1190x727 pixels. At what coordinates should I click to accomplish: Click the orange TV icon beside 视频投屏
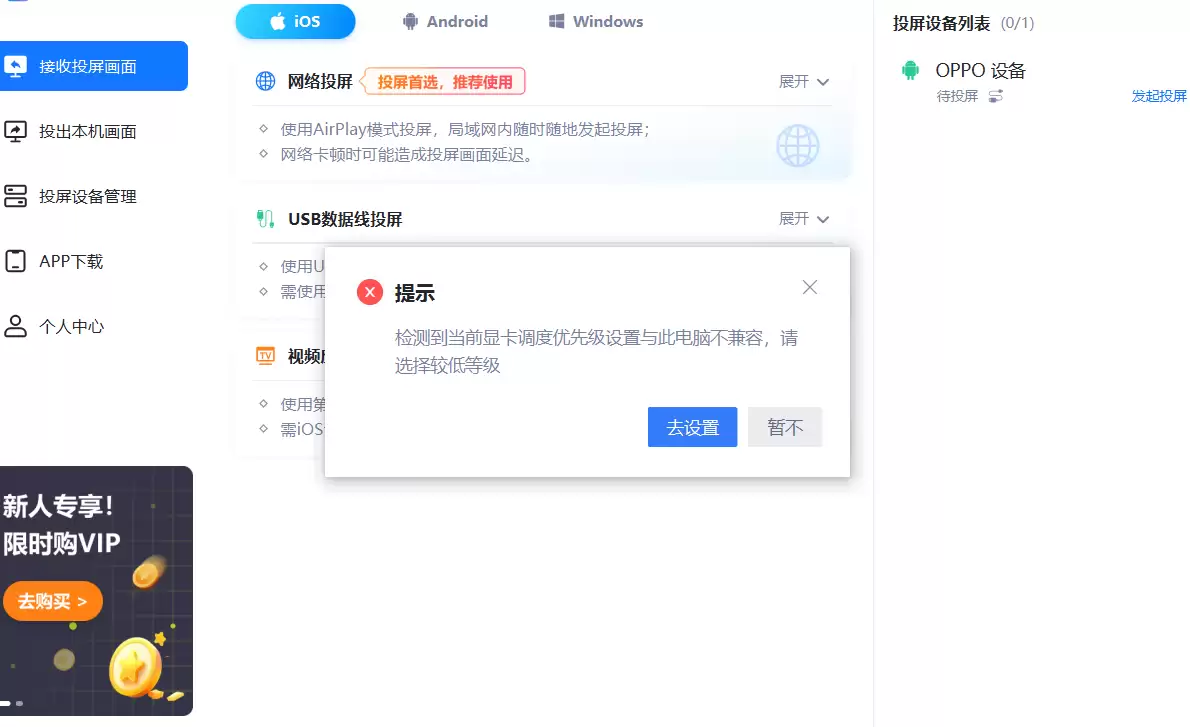[x=264, y=356]
